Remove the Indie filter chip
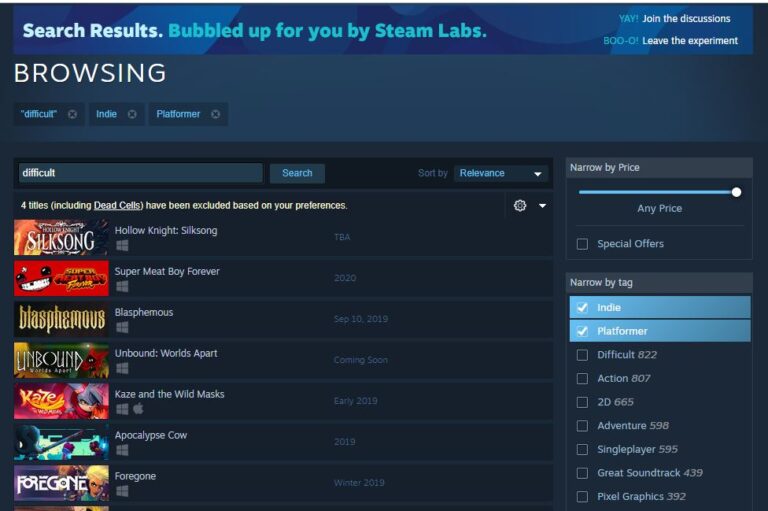Image resolution: width=768 pixels, height=511 pixels. (x=132, y=114)
